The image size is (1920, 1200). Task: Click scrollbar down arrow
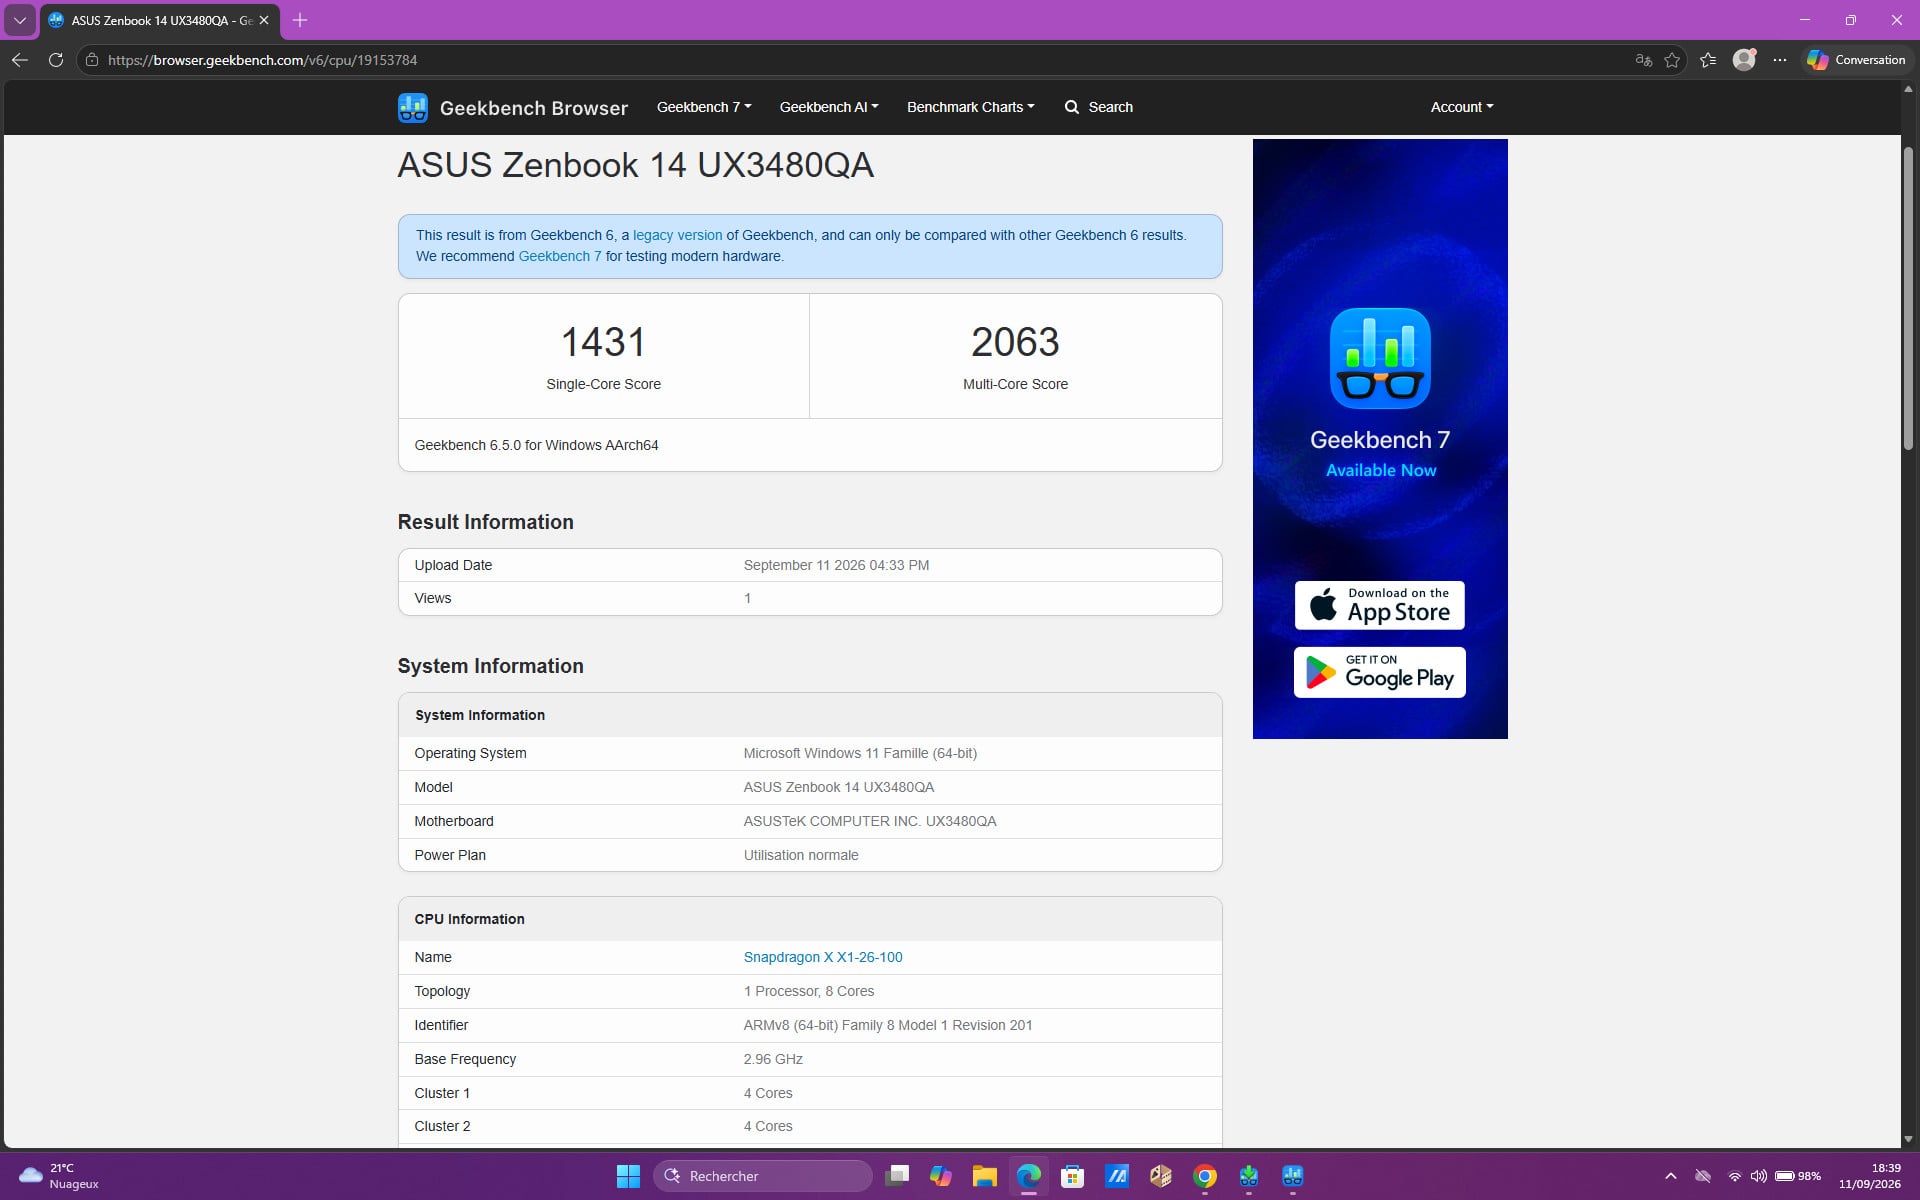1908,1138
